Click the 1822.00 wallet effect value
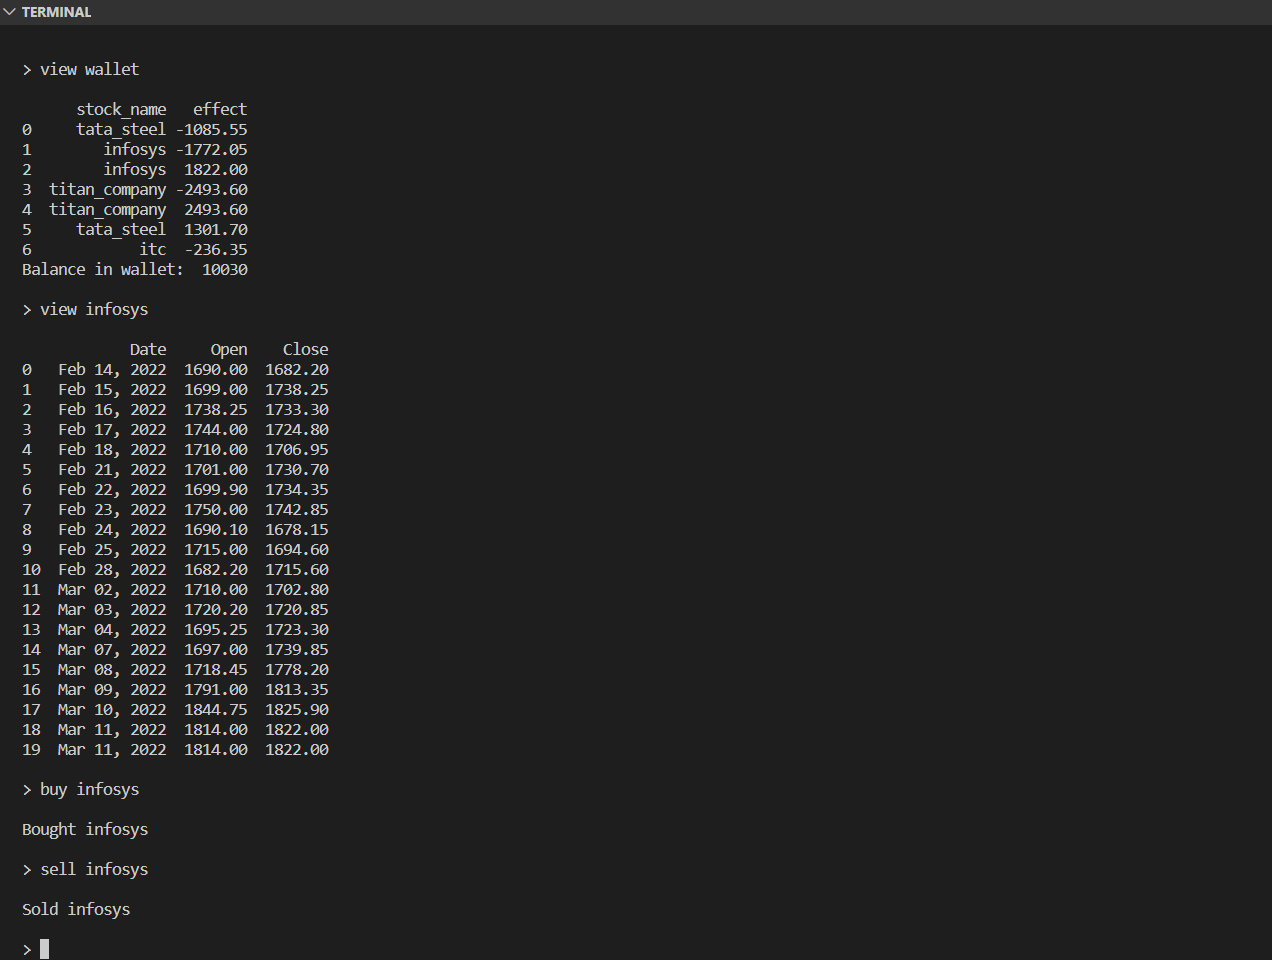Screen dimensions: 1272x960 click(x=216, y=169)
